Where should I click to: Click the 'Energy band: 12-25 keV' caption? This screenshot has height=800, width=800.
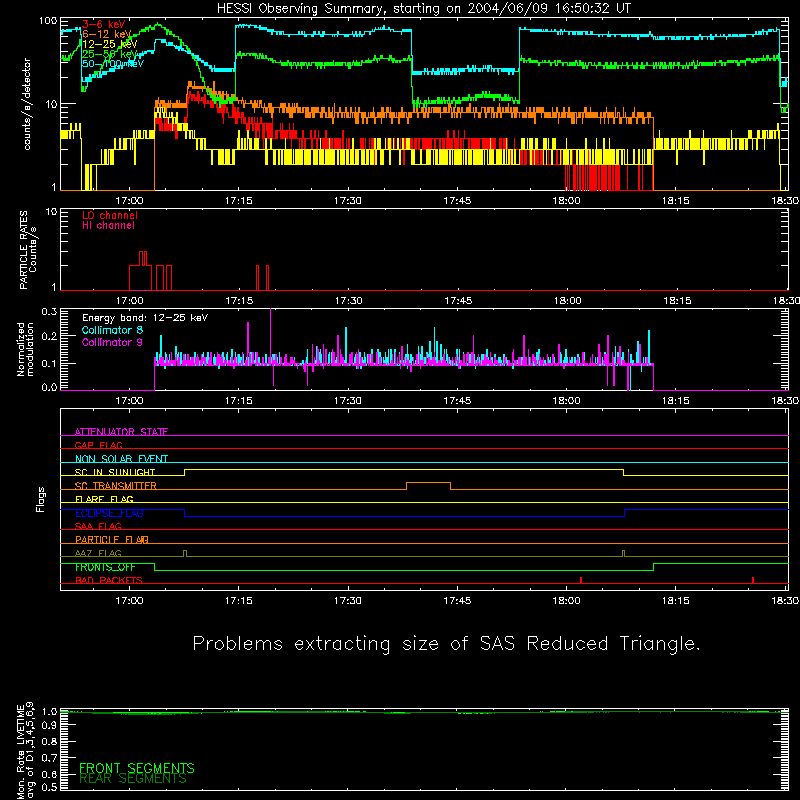click(x=145, y=318)
